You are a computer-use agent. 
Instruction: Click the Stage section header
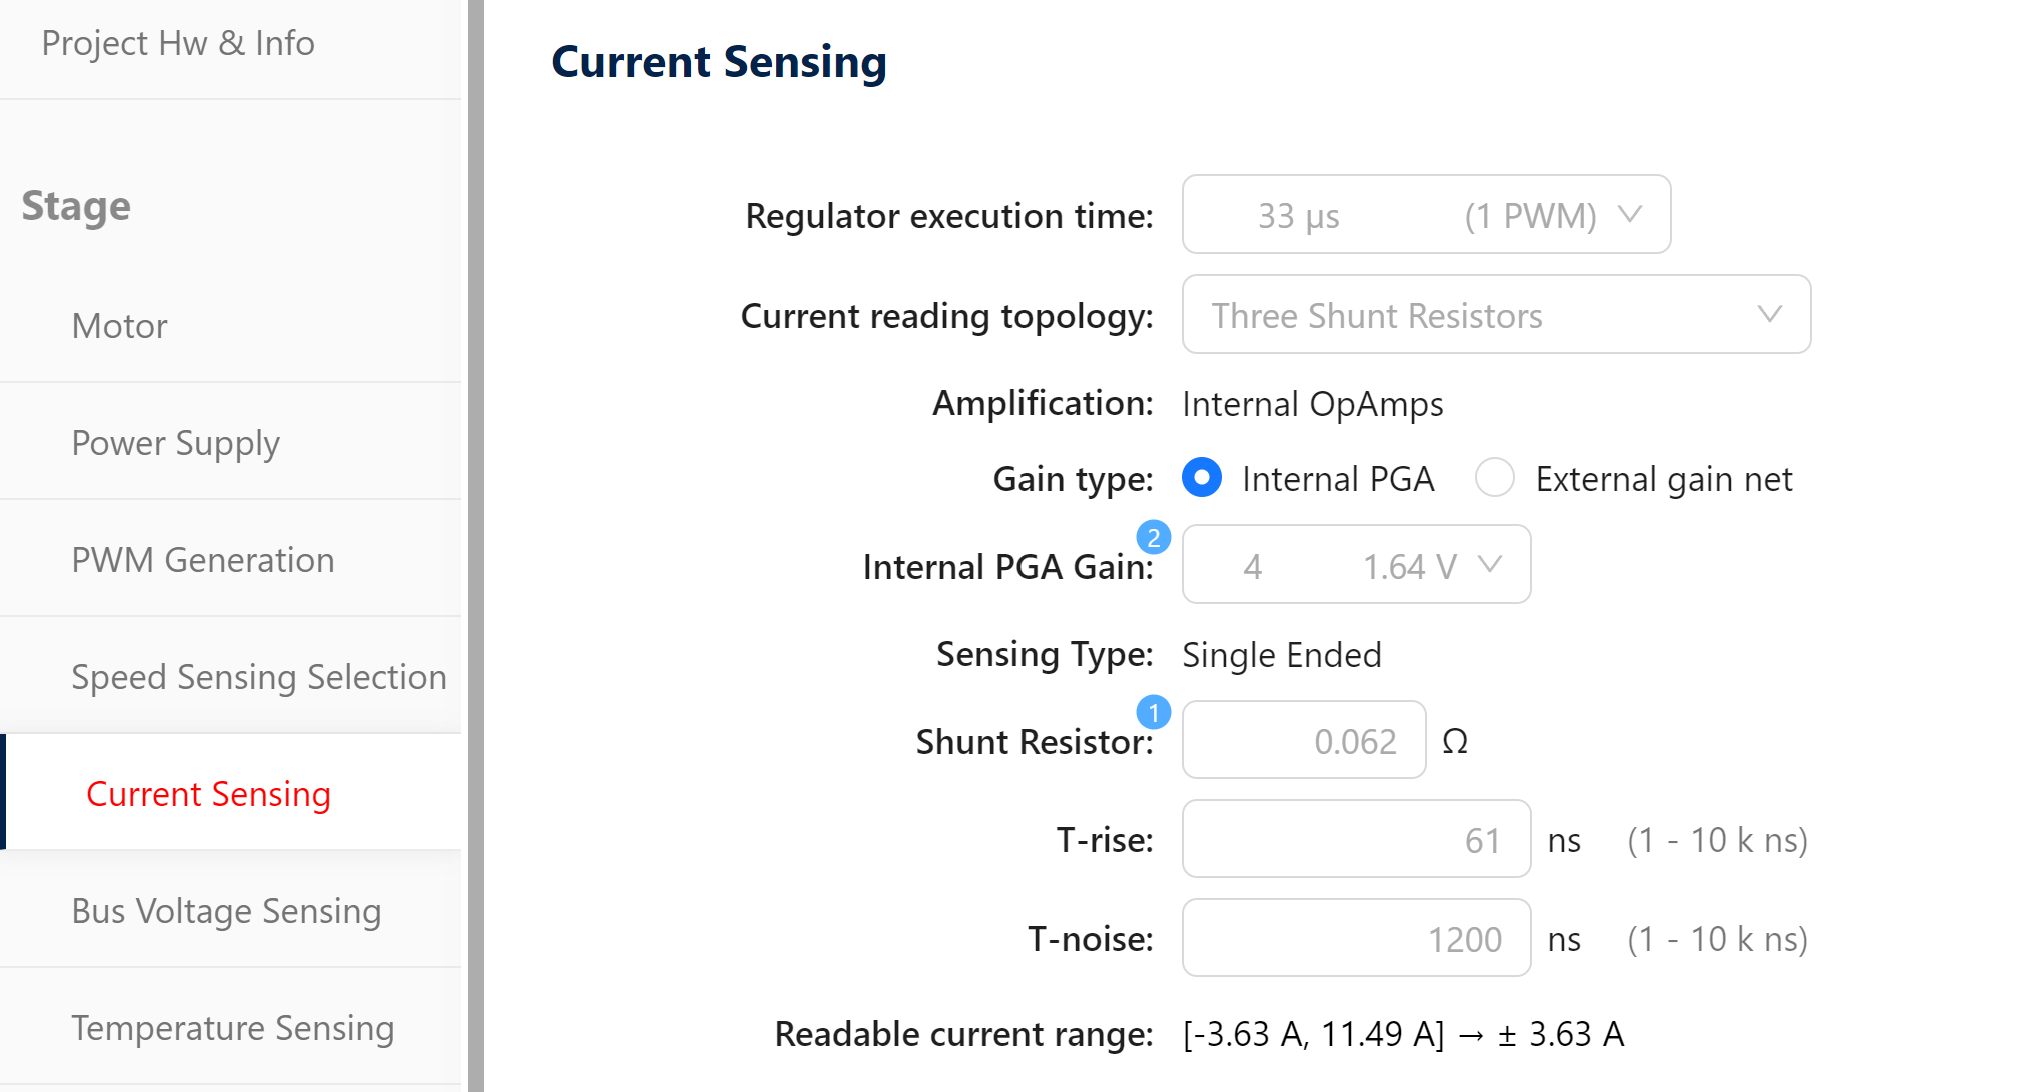(x=75, y=206)
